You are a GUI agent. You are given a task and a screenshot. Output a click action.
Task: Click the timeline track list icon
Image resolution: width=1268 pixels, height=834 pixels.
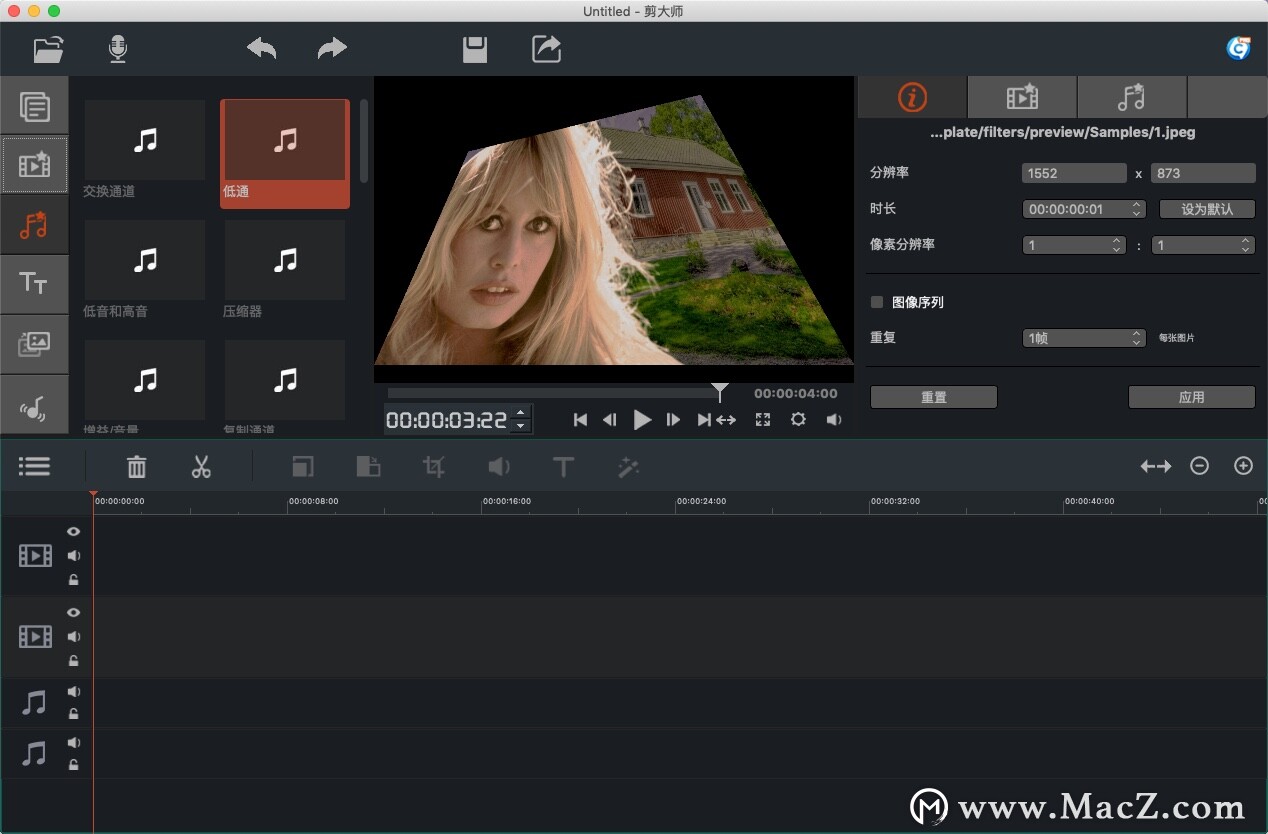(34, 466)
